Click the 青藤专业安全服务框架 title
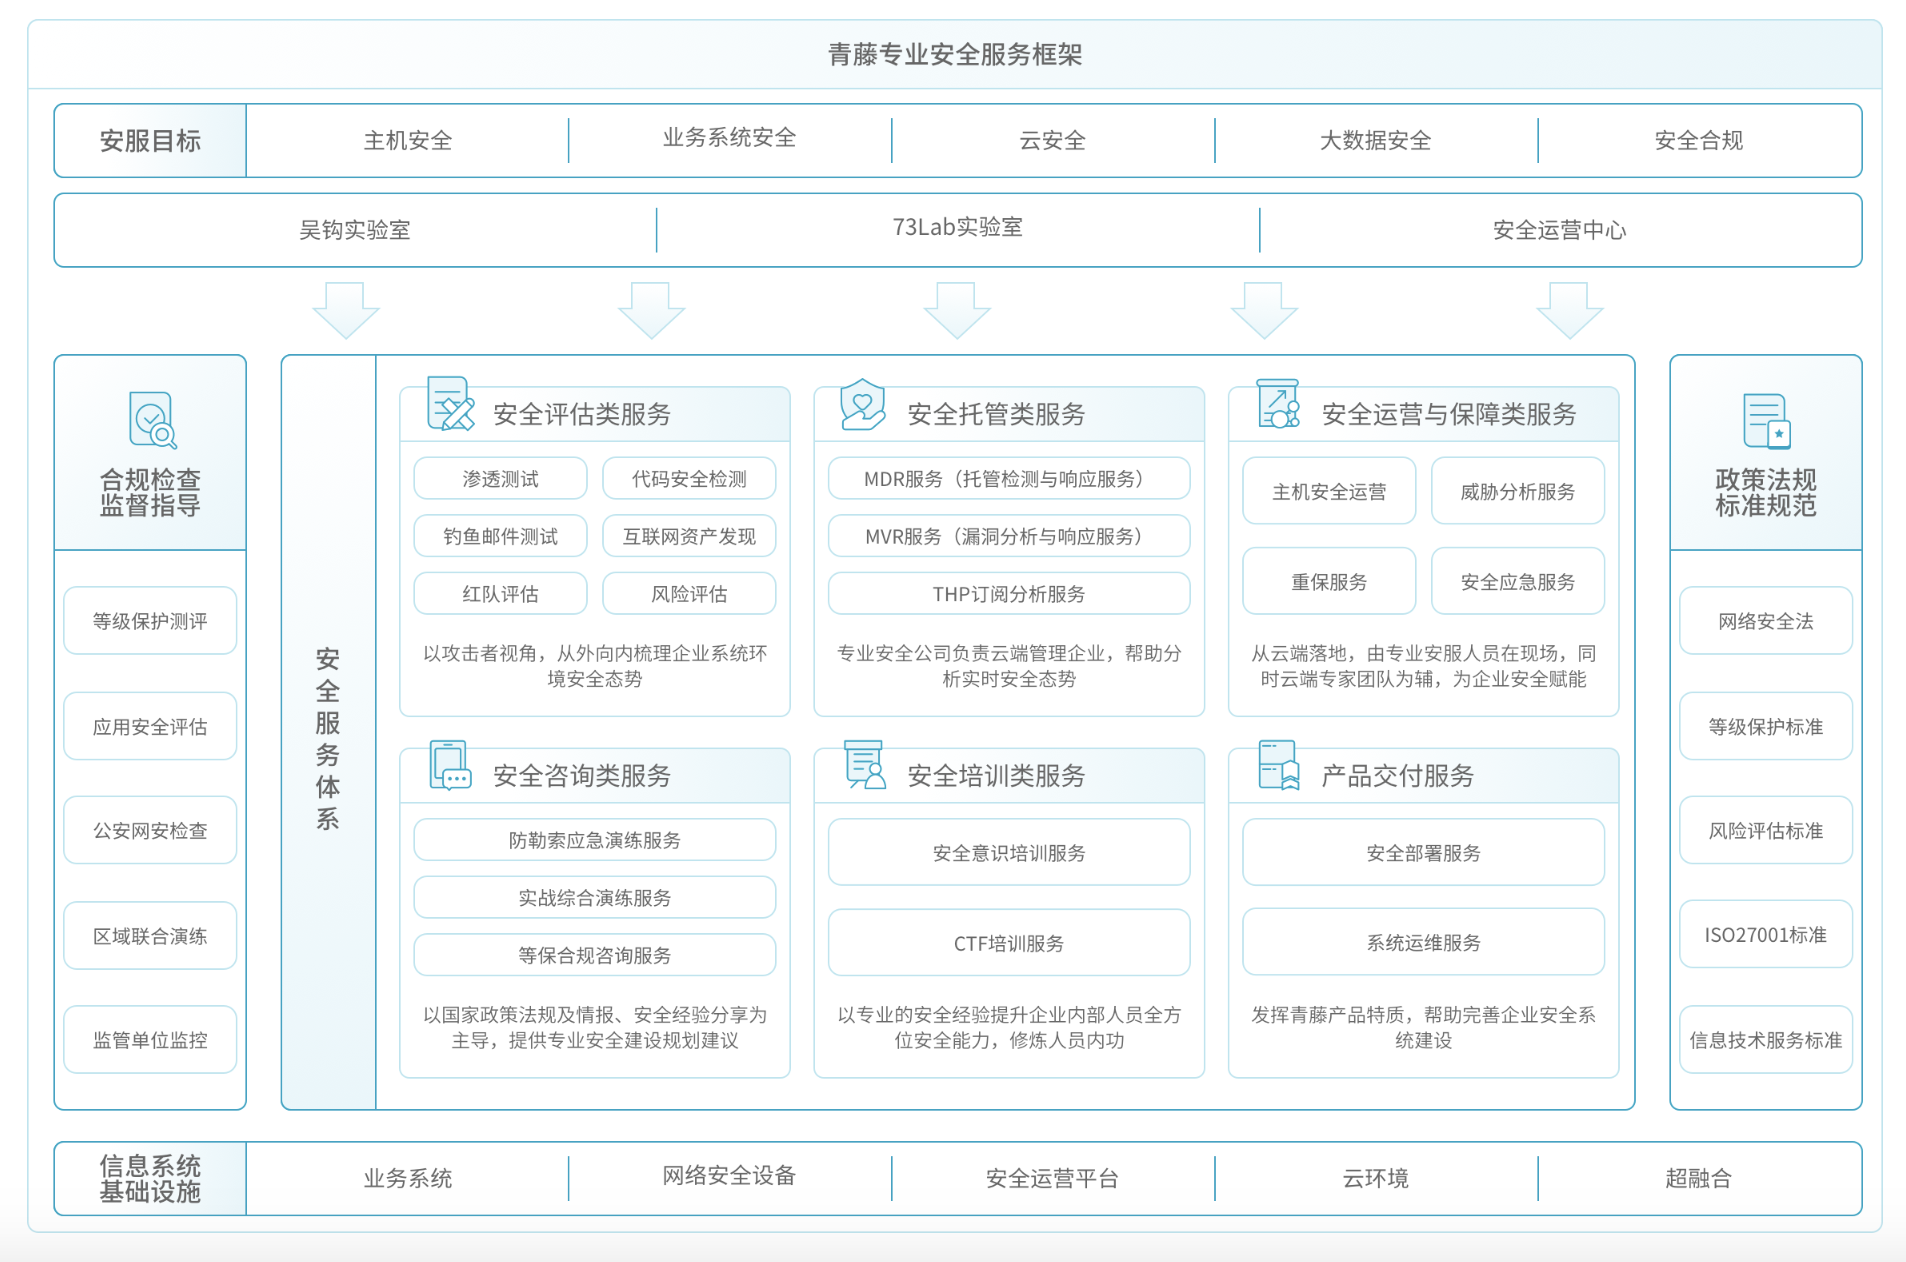The image size is (1906, 1262). click(x=955, y=54)
